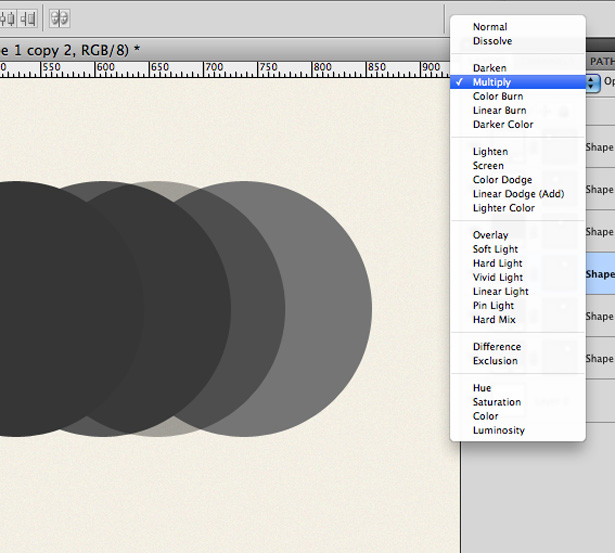Click the blend mode dropdown stepper arrows
Image resolution: width=615 pixels, height=553 pixels.
593,83
